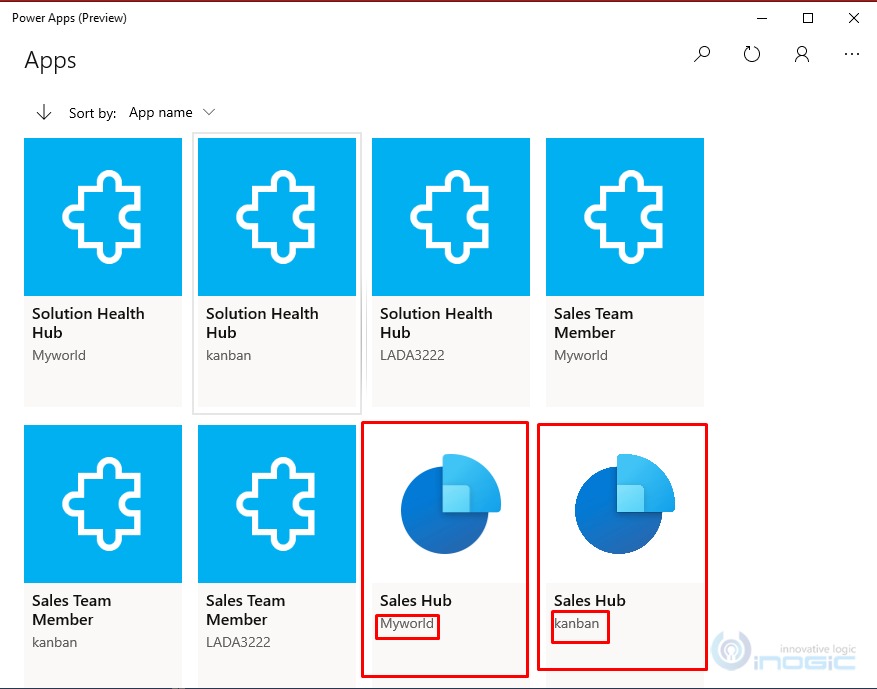Viewport: 877px width, 689px height.
Task: Open Solution Health Hub kanban puzzle icon
Action: 277,217
